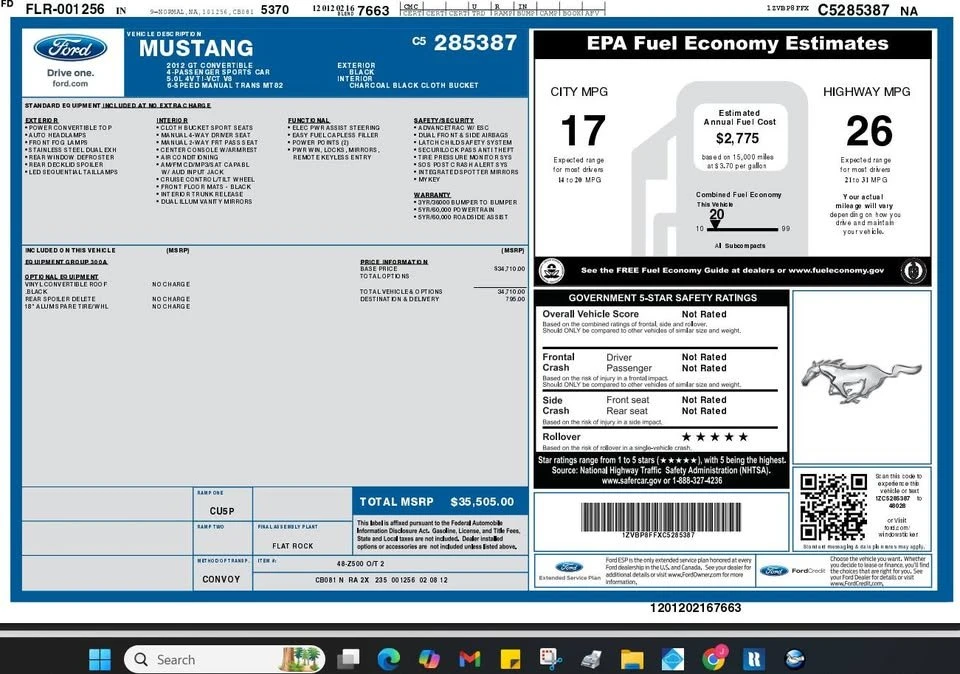This screenshot has width=960, height=674.
Task: Click the CU5P ramp one code
Action: pyautogui.click(x=222, y=511)
